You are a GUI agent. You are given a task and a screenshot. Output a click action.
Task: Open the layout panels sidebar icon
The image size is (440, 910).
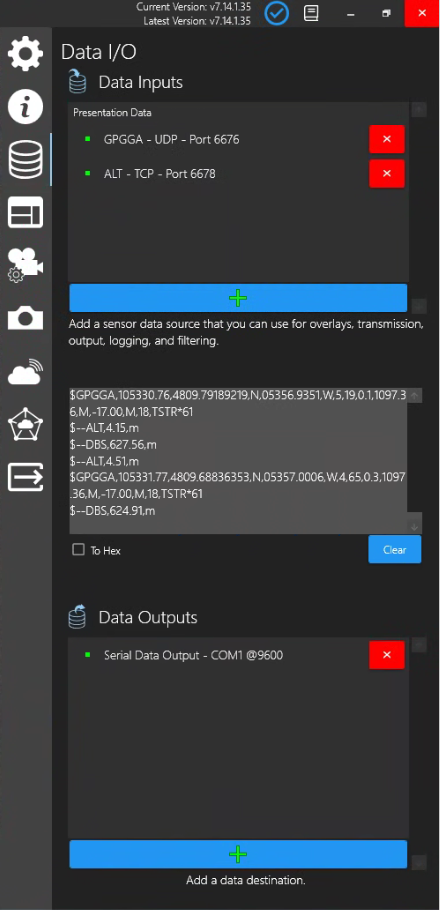click(x=25, y=212)
